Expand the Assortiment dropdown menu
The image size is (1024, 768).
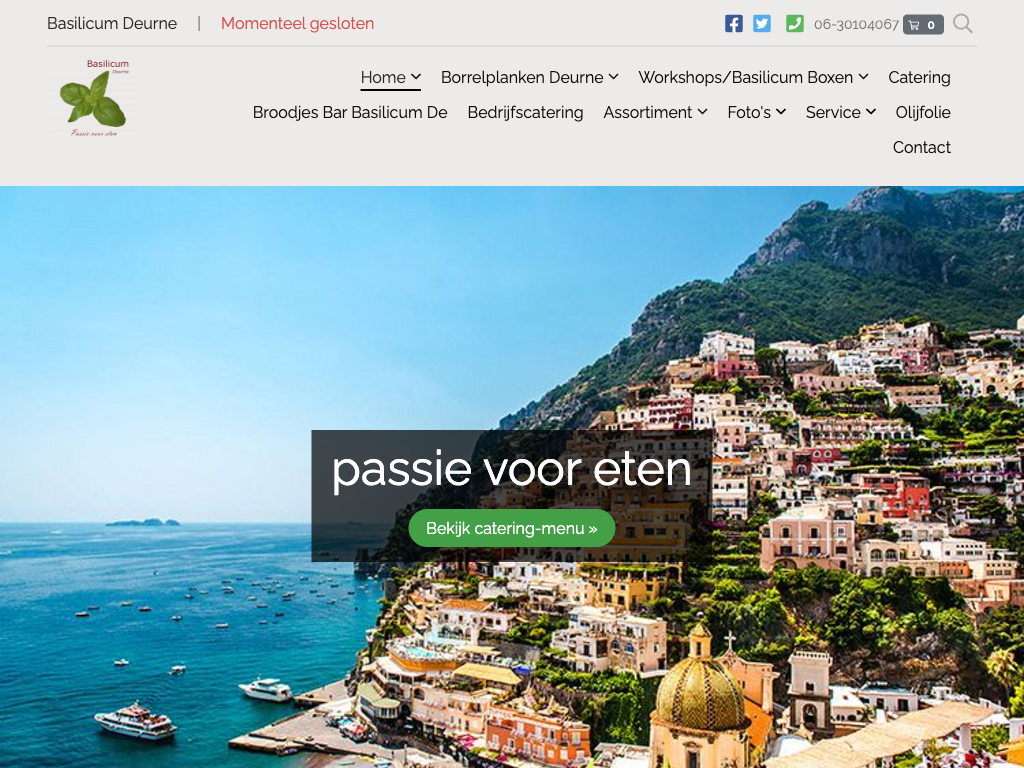coord(703,112)
